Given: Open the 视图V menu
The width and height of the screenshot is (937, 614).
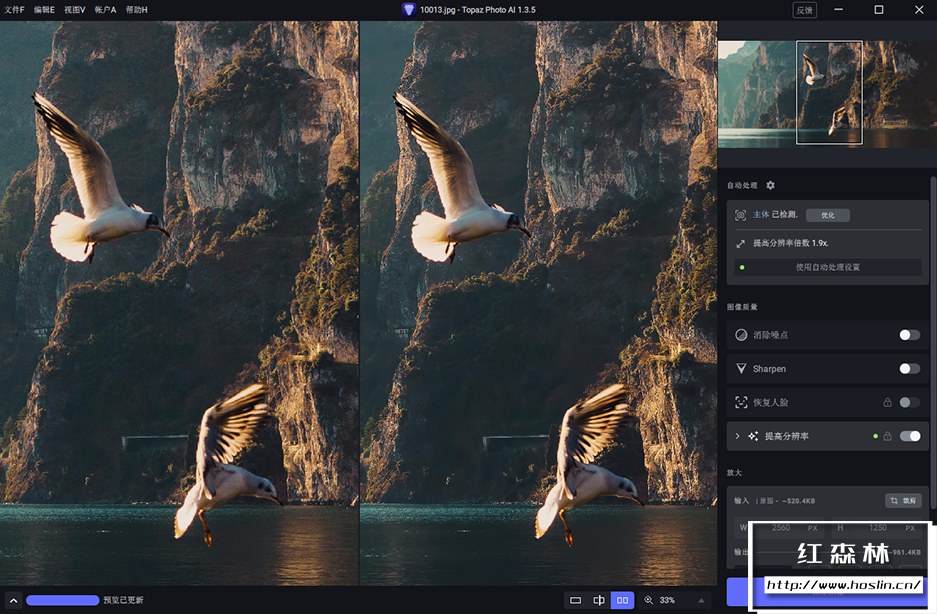Looking at the screenshot, I should tap(74, 9).
